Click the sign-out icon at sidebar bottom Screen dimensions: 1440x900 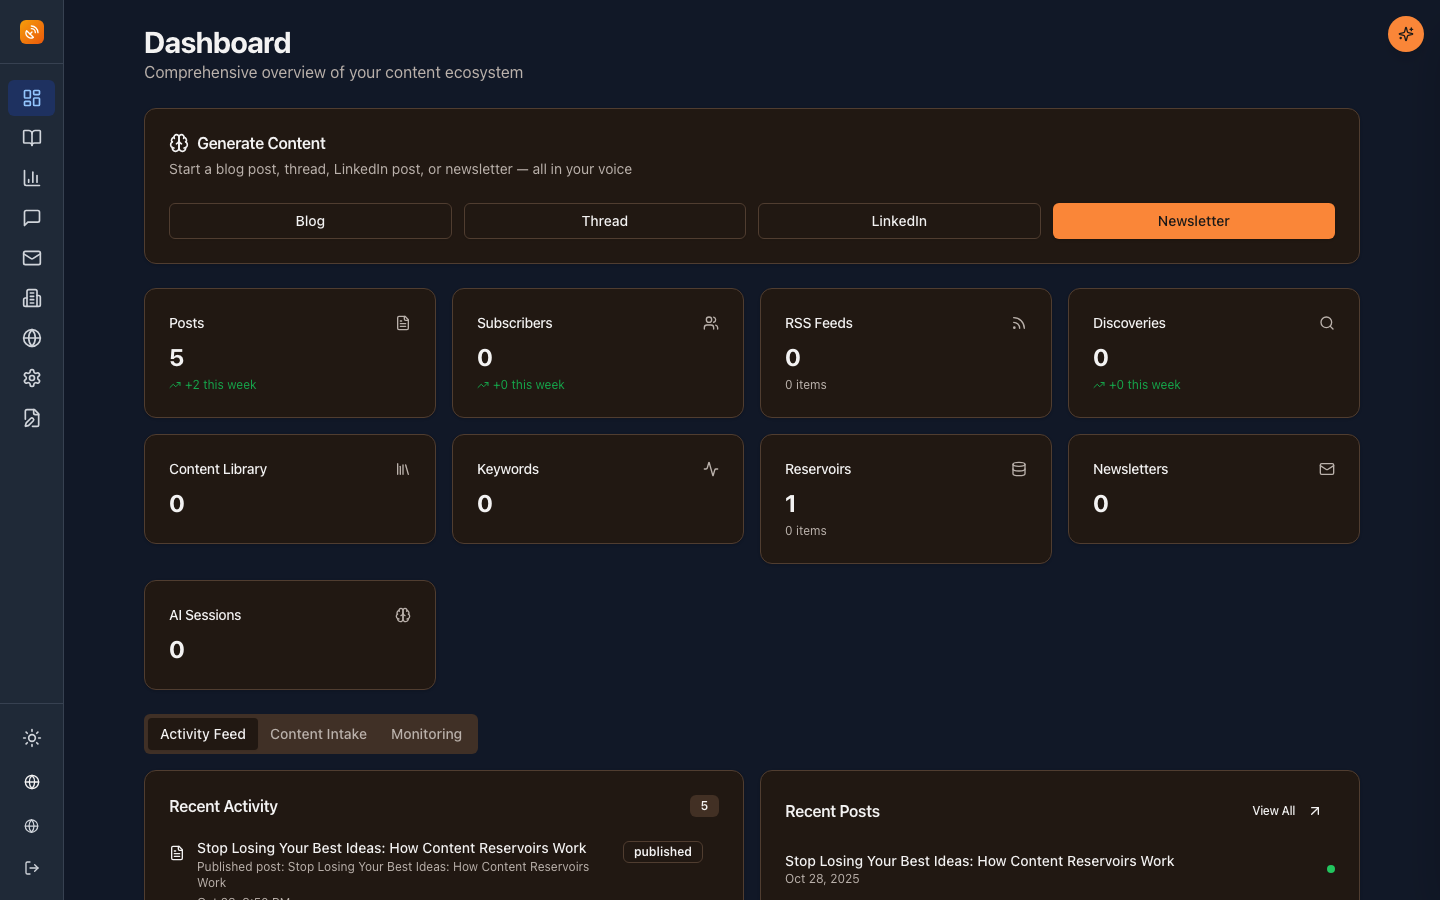31,868
